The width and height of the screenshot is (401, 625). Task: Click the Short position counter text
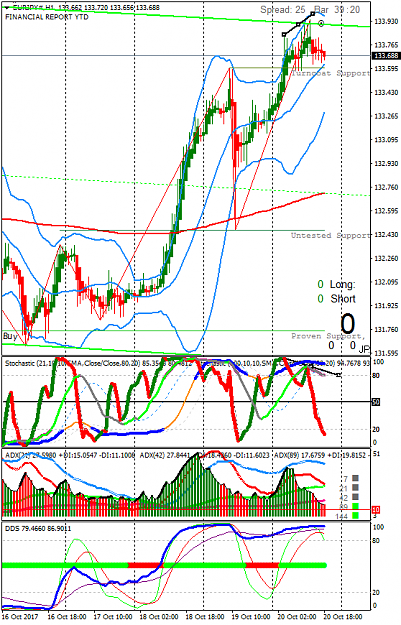342,299
